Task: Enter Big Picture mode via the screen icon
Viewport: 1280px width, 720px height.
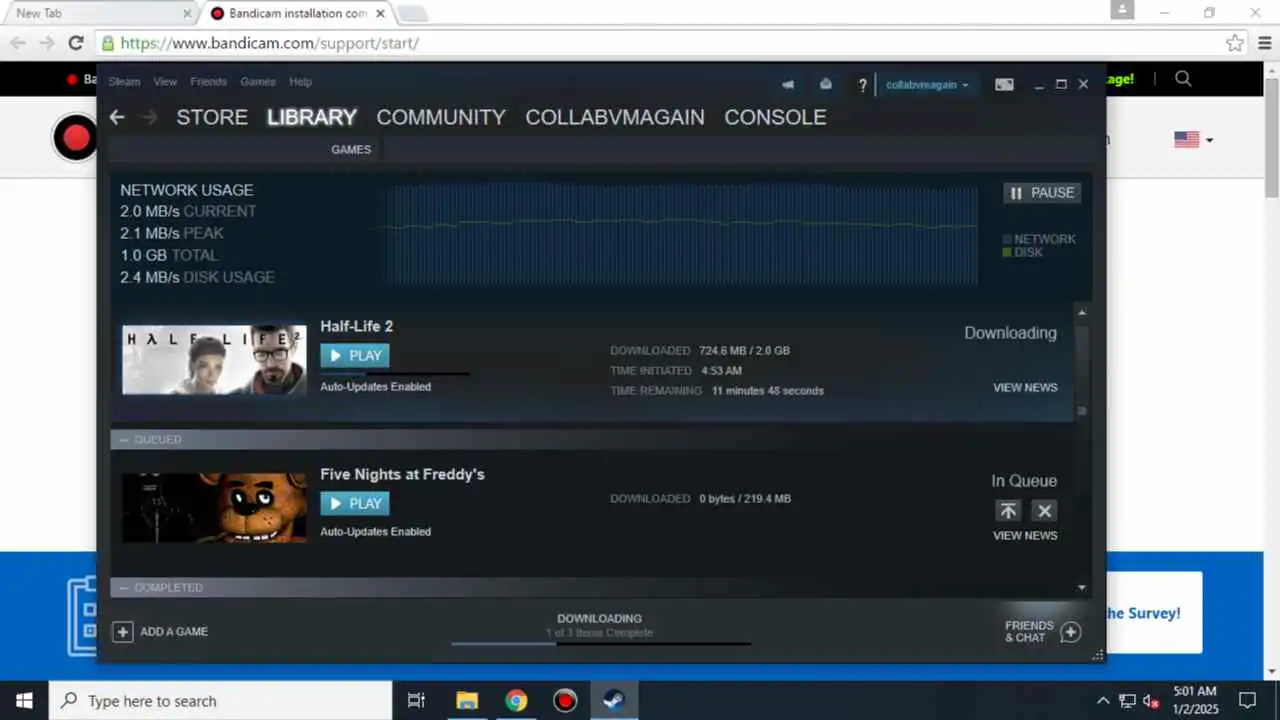Action: [x=1004, y=85]
